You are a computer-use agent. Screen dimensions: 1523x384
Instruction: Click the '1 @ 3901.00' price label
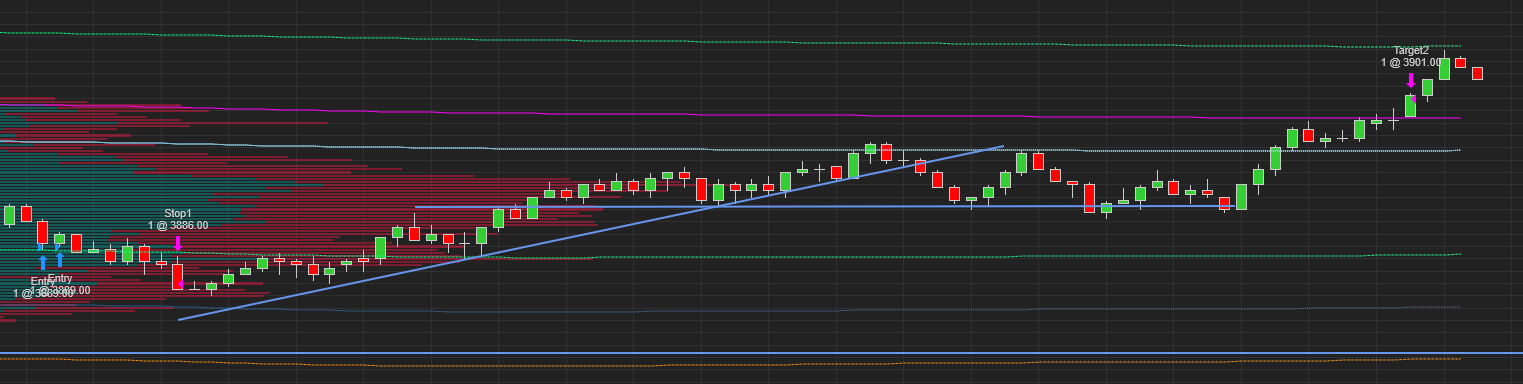click(1411, 62)
